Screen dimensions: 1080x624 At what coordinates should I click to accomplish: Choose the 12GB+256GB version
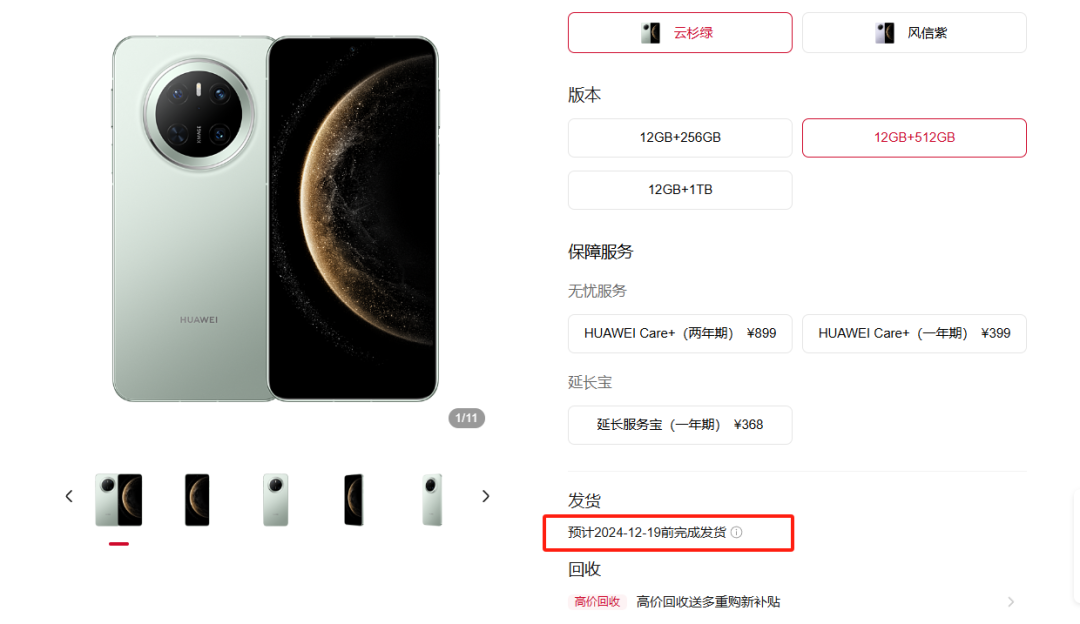click(x=680, y=138)
